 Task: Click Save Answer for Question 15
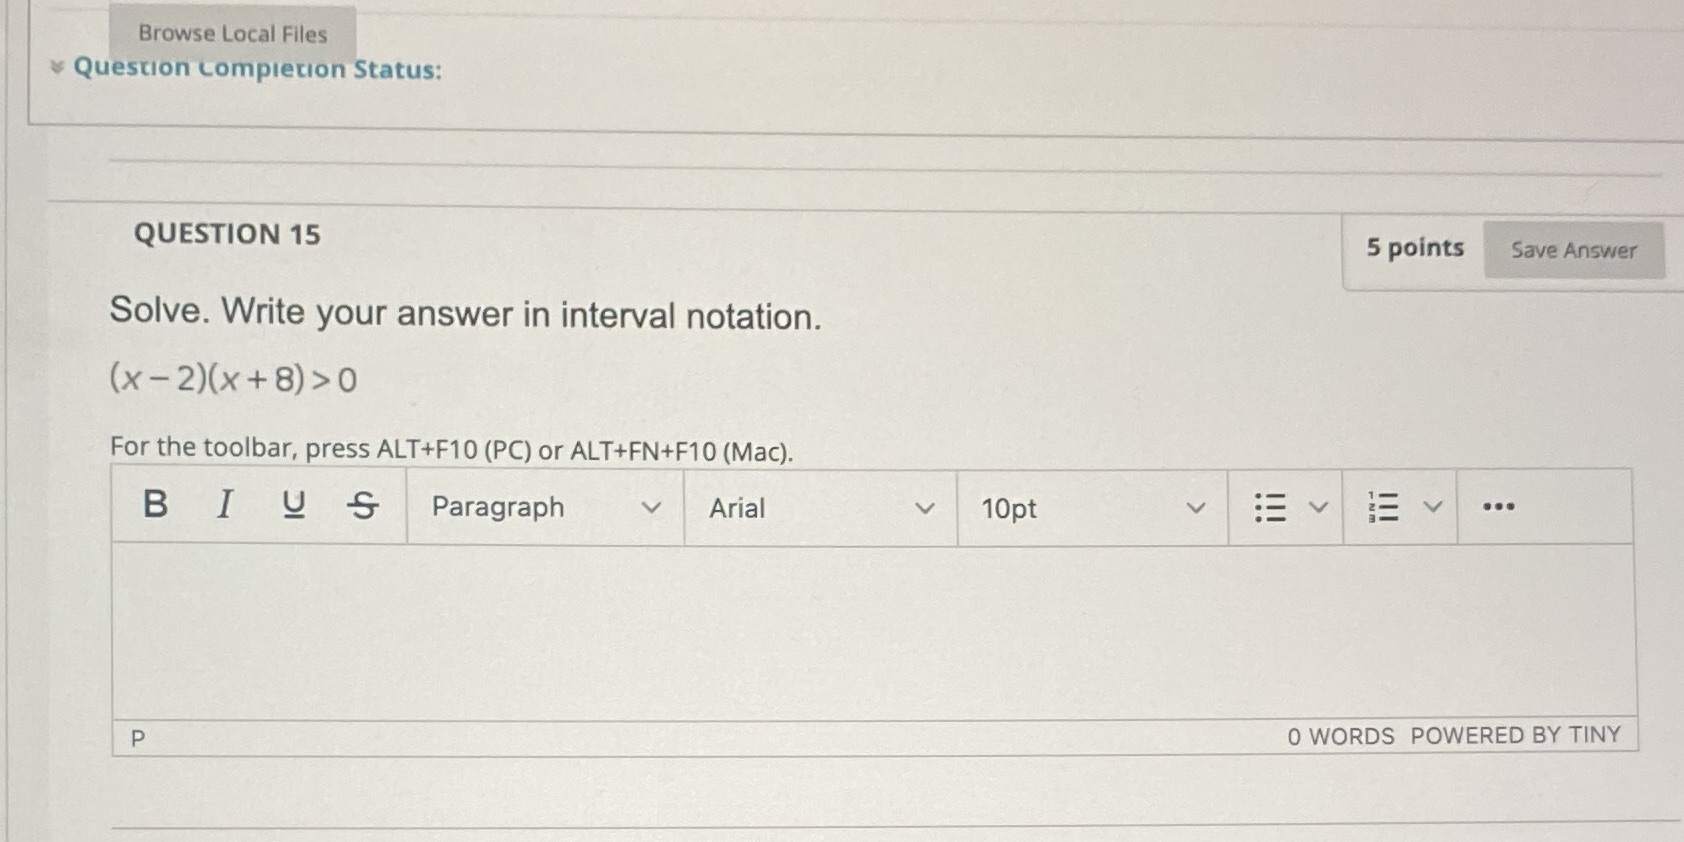[1573, 250]
